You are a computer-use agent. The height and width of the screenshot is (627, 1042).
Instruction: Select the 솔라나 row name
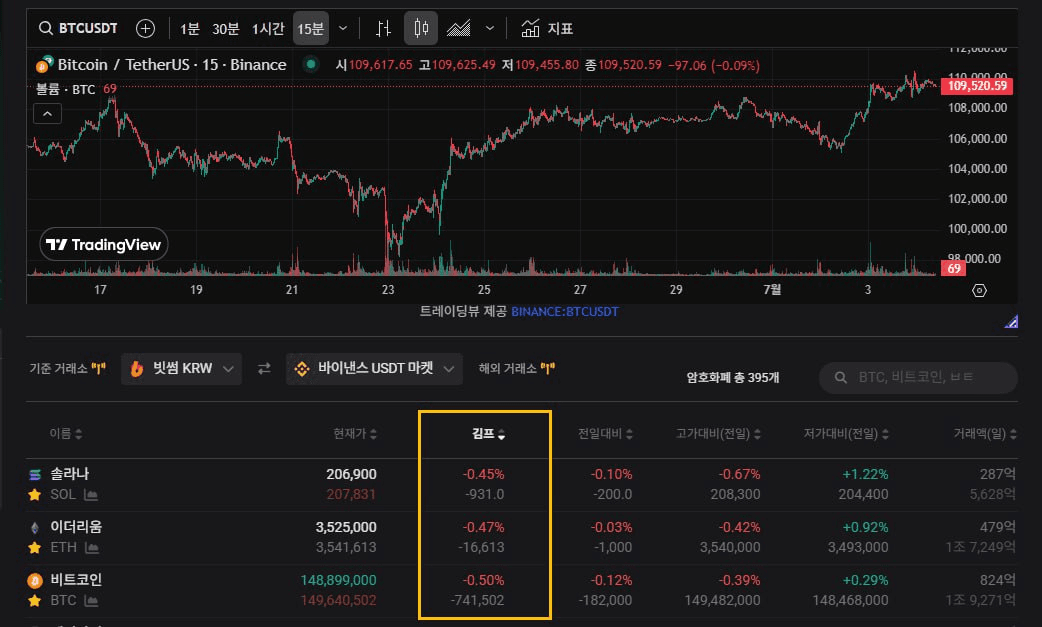tap(70, 474)
